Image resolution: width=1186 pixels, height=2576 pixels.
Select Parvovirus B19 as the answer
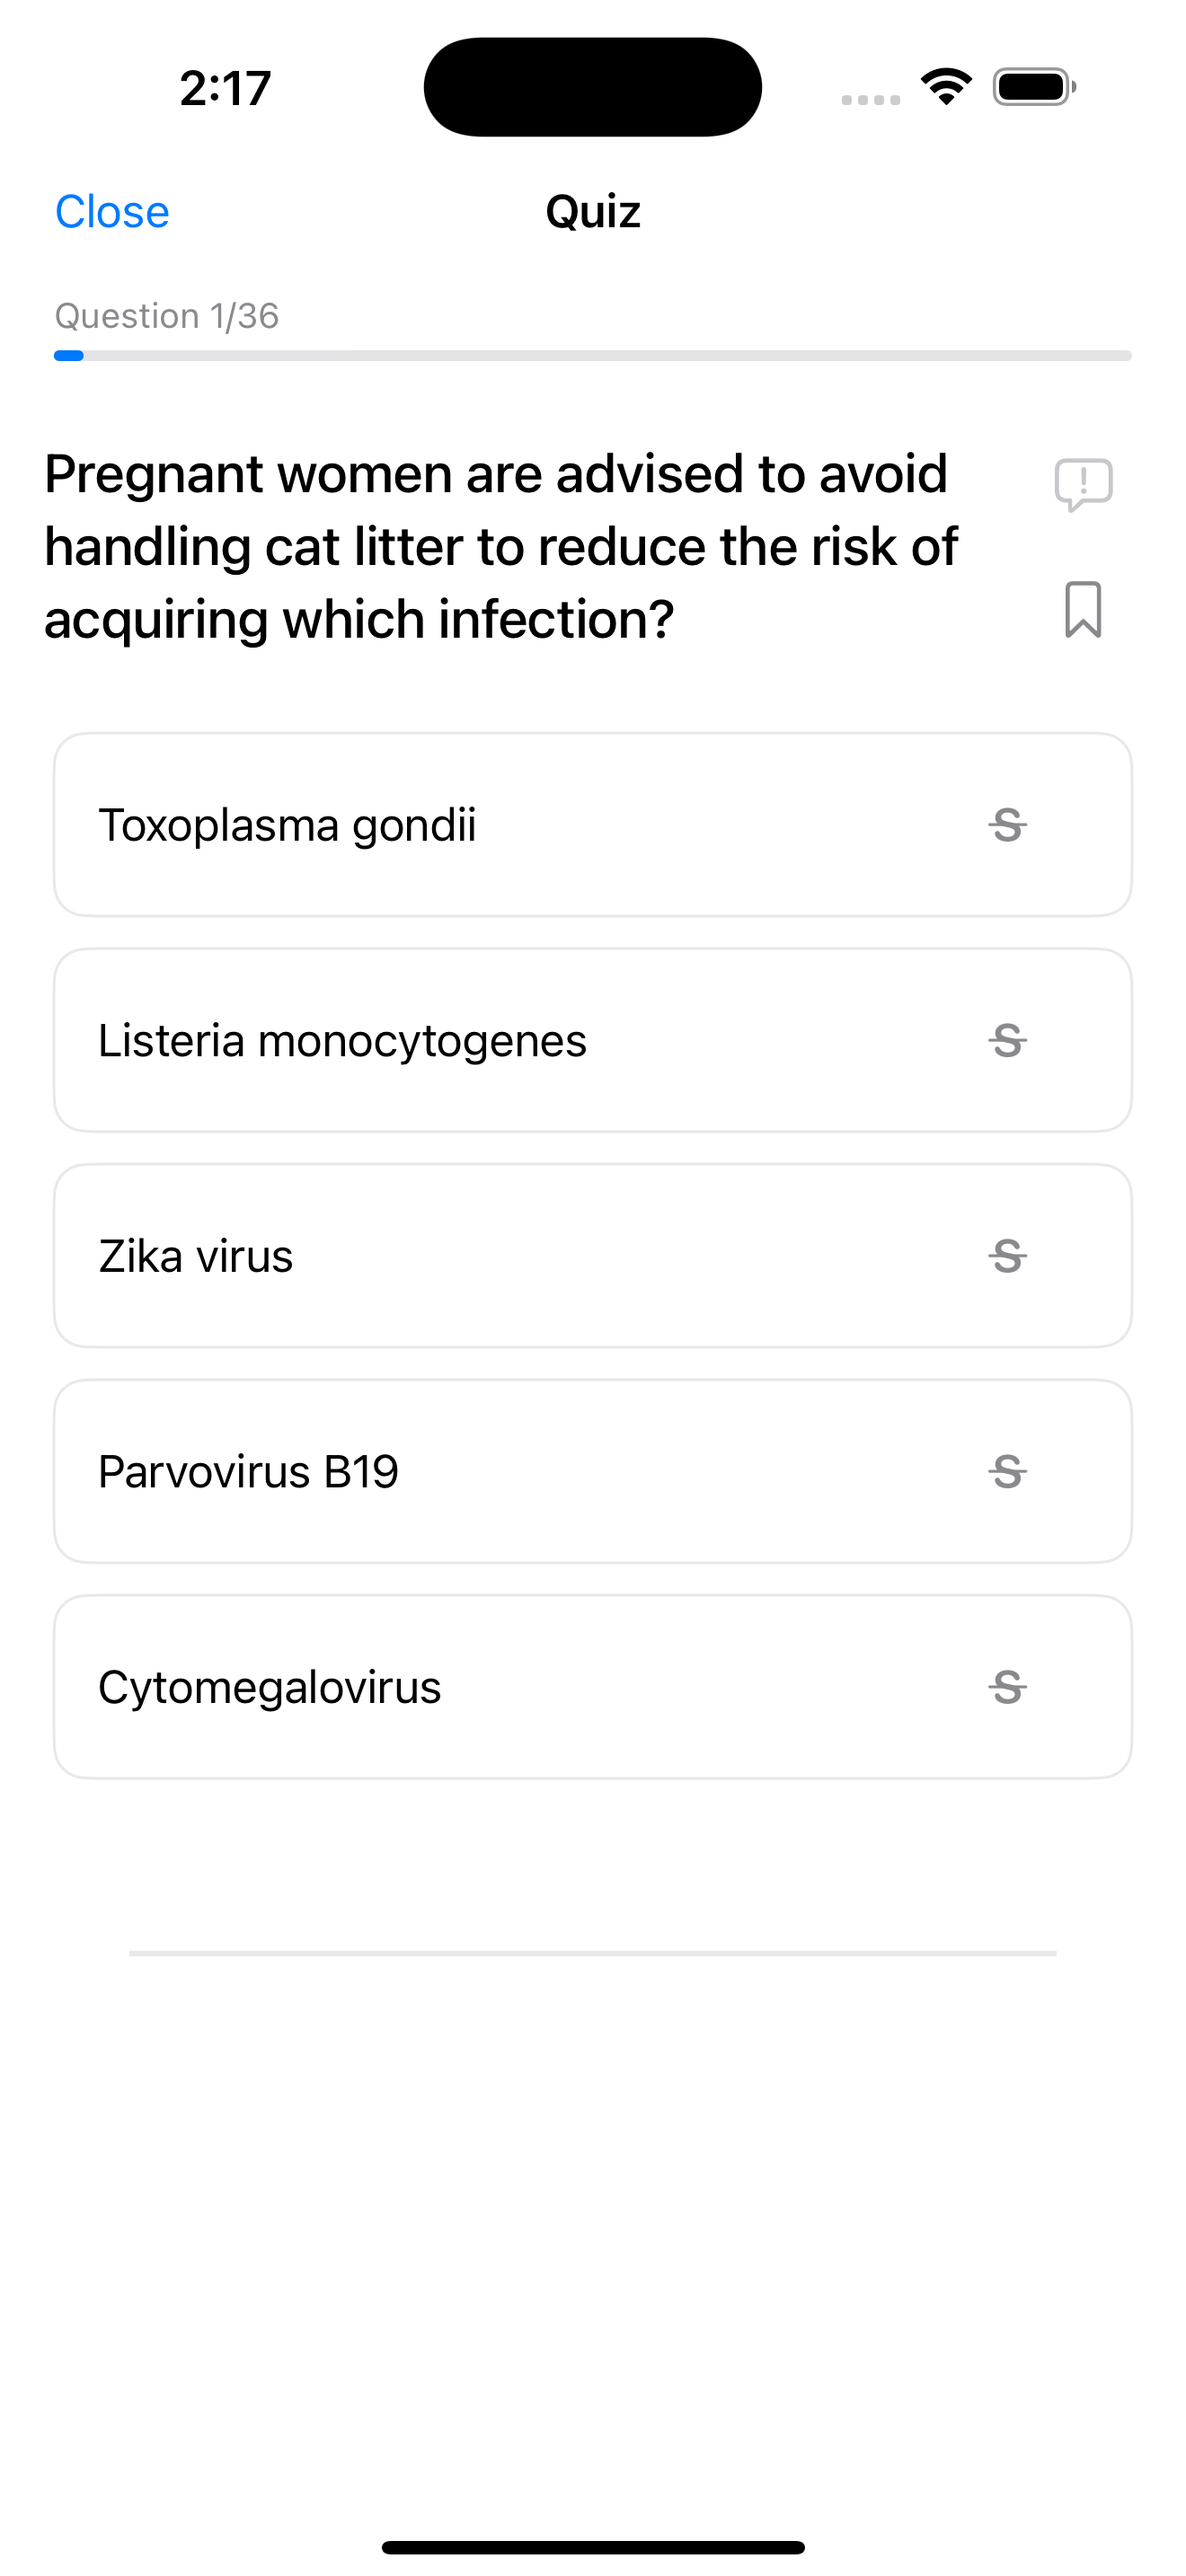coord(593,1472)
